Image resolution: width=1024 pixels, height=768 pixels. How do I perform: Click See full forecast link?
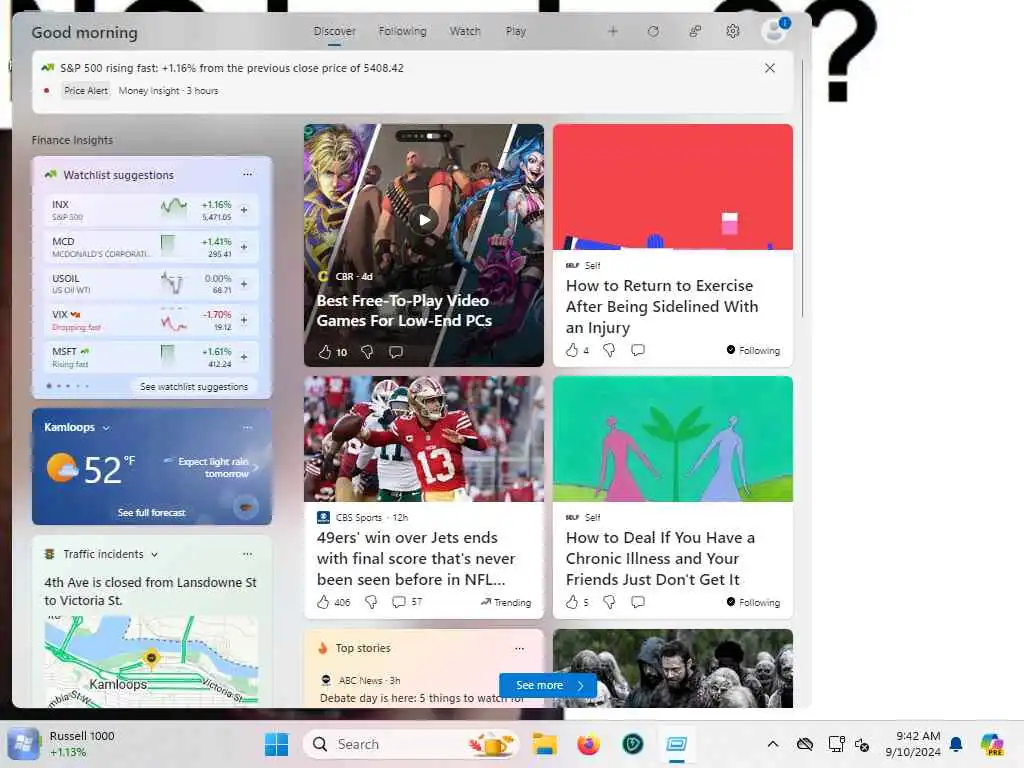click(152, 513)
